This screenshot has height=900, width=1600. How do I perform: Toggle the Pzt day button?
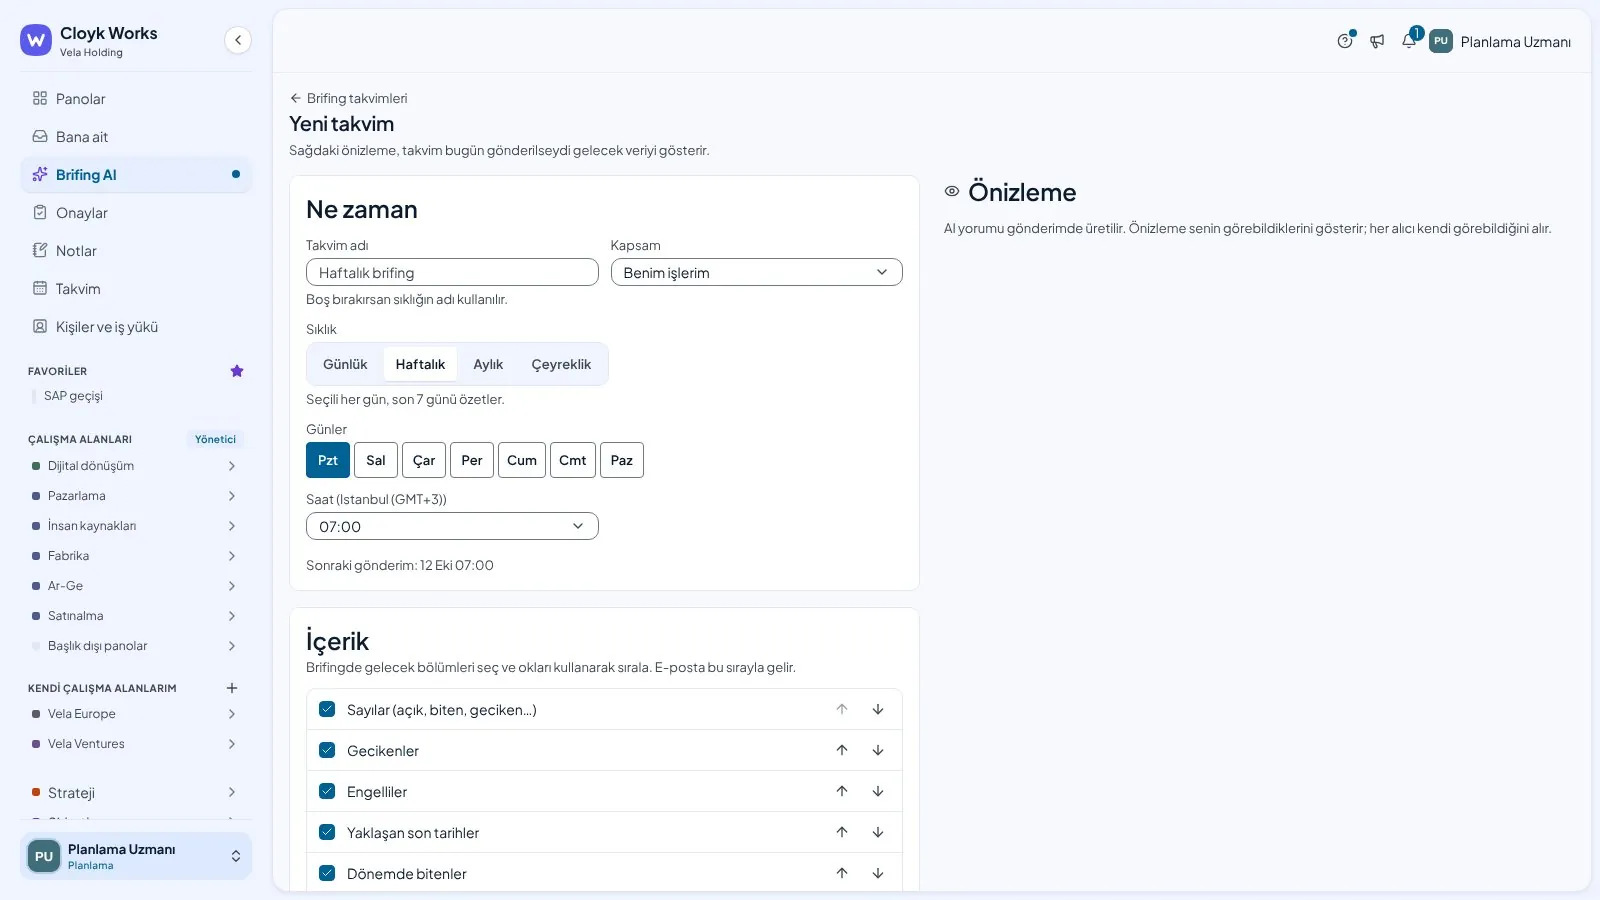(328, 460)
